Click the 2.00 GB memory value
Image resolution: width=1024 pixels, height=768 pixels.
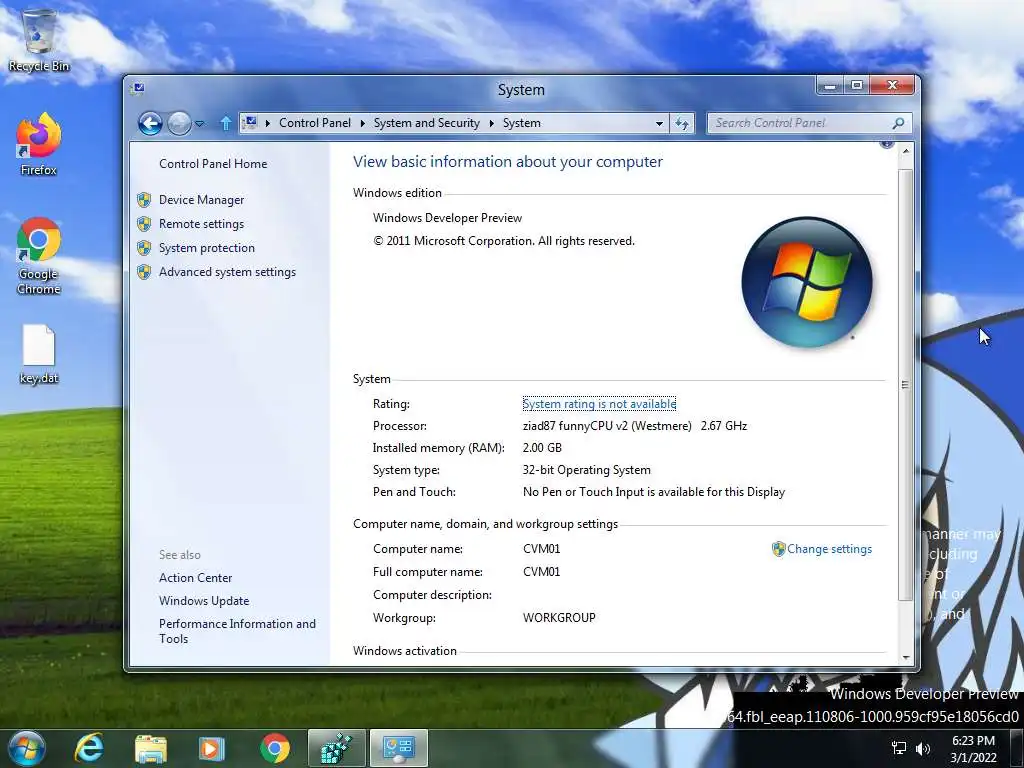[542, 448]
